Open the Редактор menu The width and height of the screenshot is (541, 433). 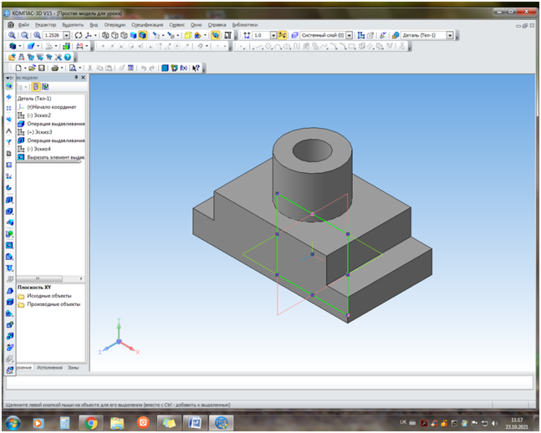point(45,25)
